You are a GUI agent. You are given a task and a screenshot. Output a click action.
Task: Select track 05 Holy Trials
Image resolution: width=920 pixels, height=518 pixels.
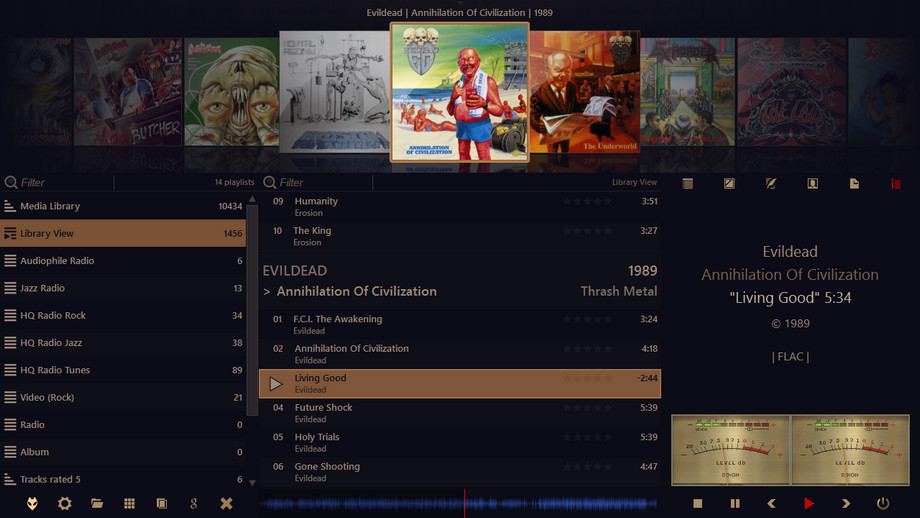pos(460,442)
